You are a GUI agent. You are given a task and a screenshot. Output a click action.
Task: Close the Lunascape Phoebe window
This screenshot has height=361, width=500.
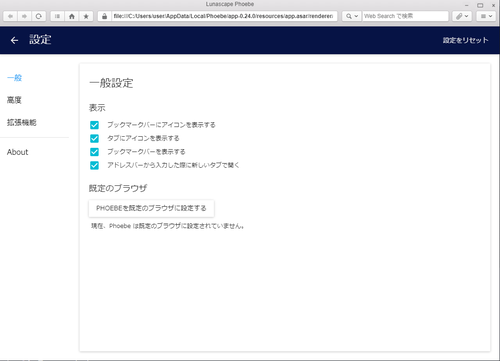(x=493, y=5)
